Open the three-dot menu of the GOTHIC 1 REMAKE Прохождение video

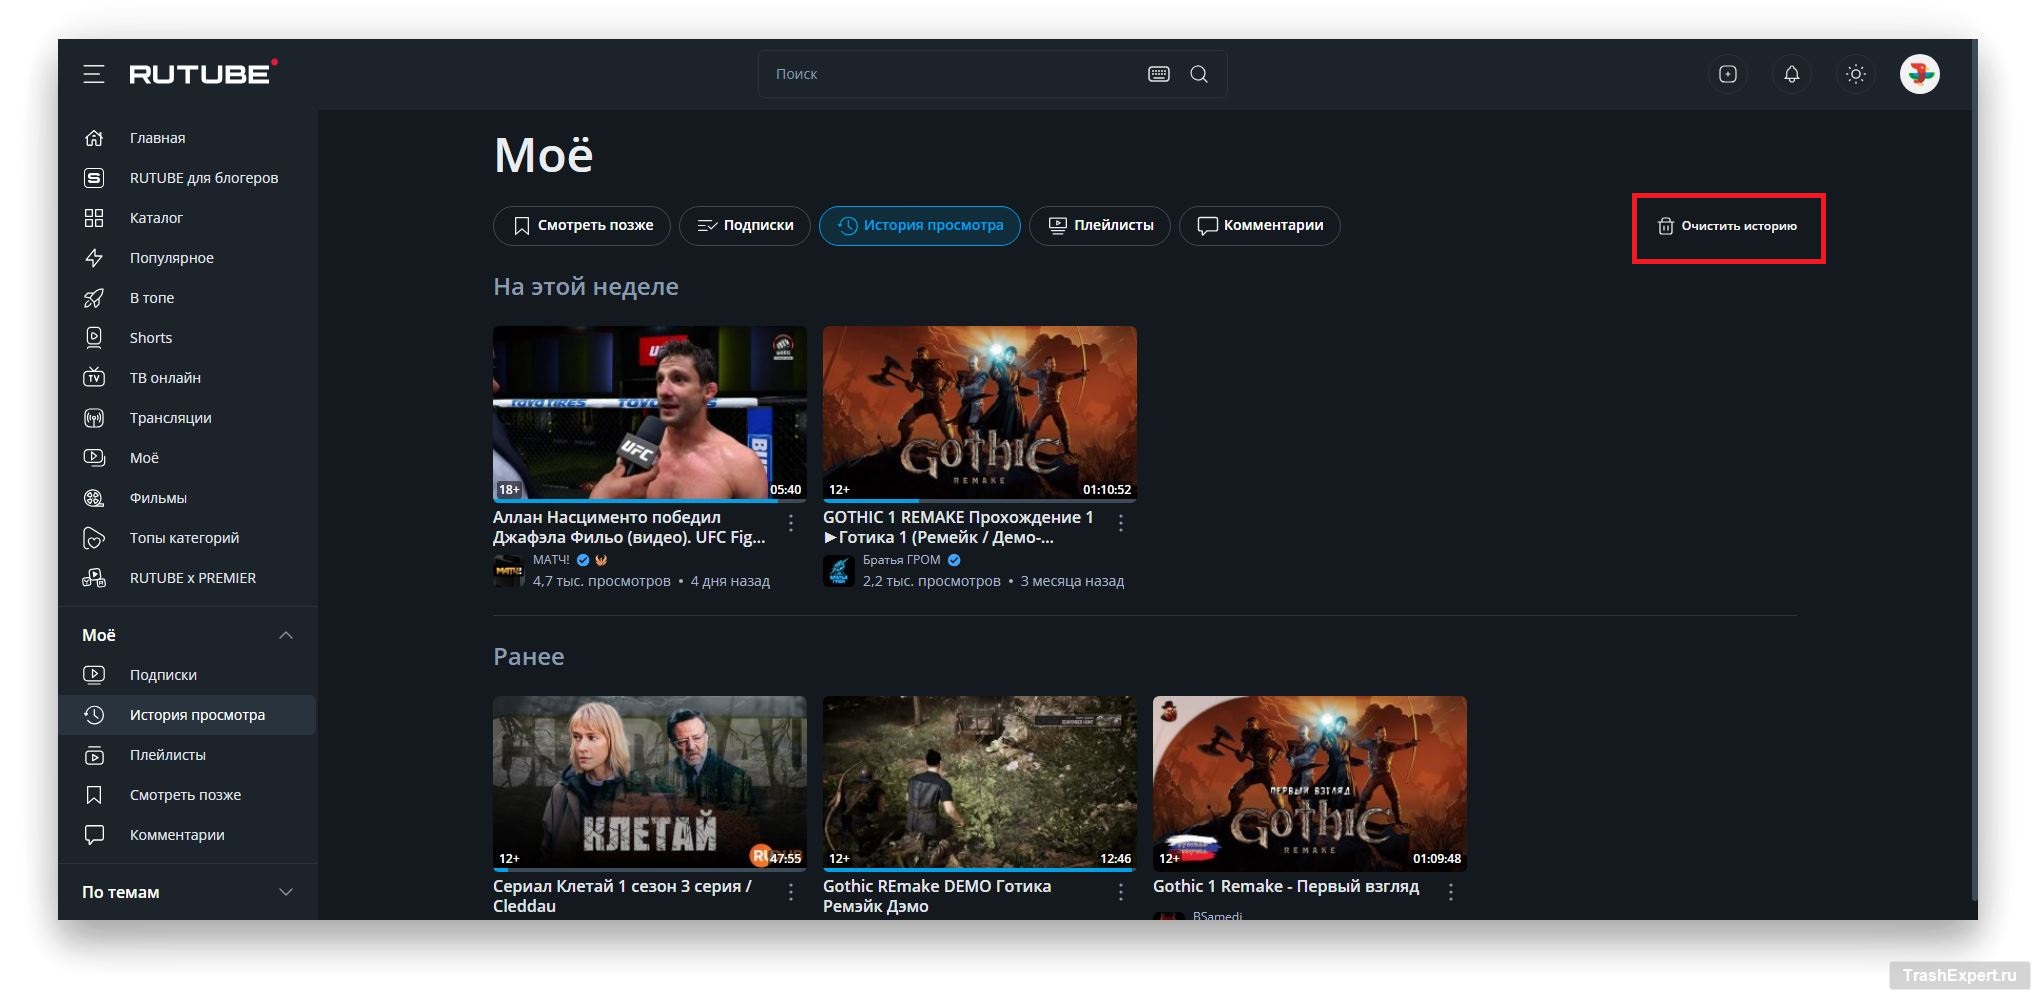coord(1121,523)
